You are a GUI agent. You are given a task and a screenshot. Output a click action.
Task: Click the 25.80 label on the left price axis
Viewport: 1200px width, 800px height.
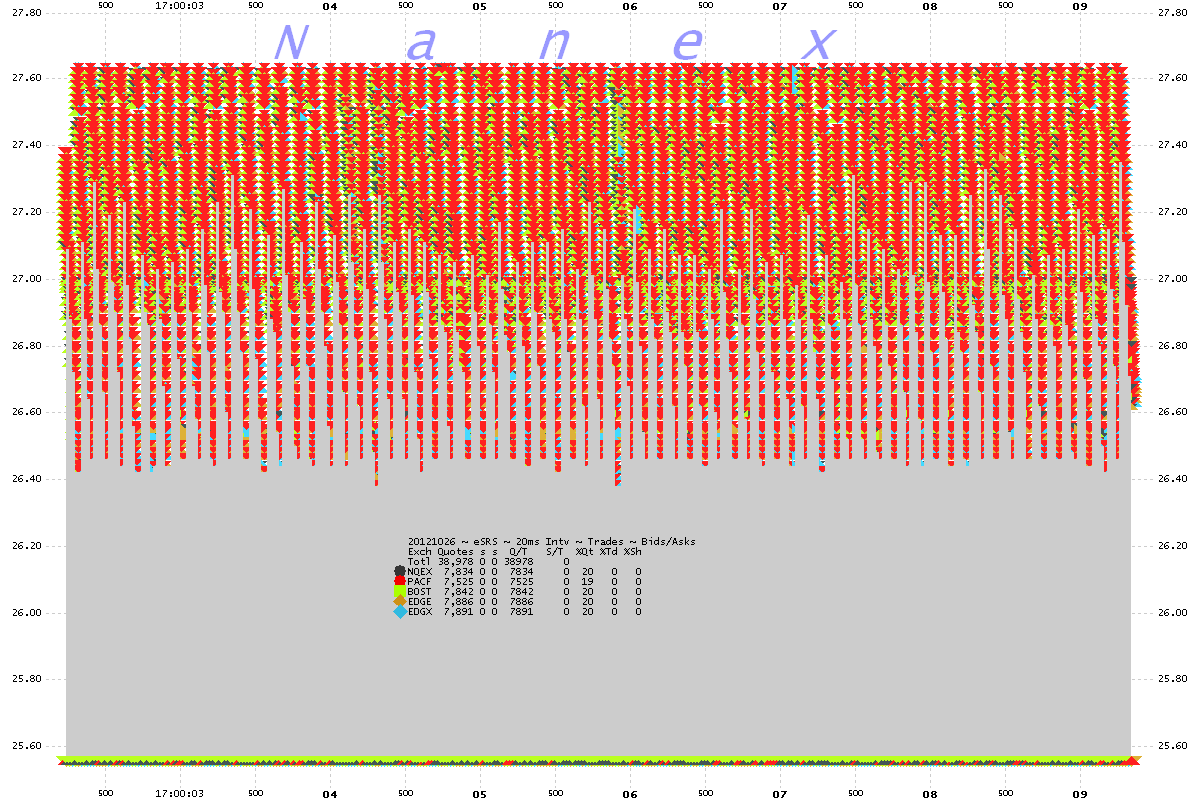(26, 680)
